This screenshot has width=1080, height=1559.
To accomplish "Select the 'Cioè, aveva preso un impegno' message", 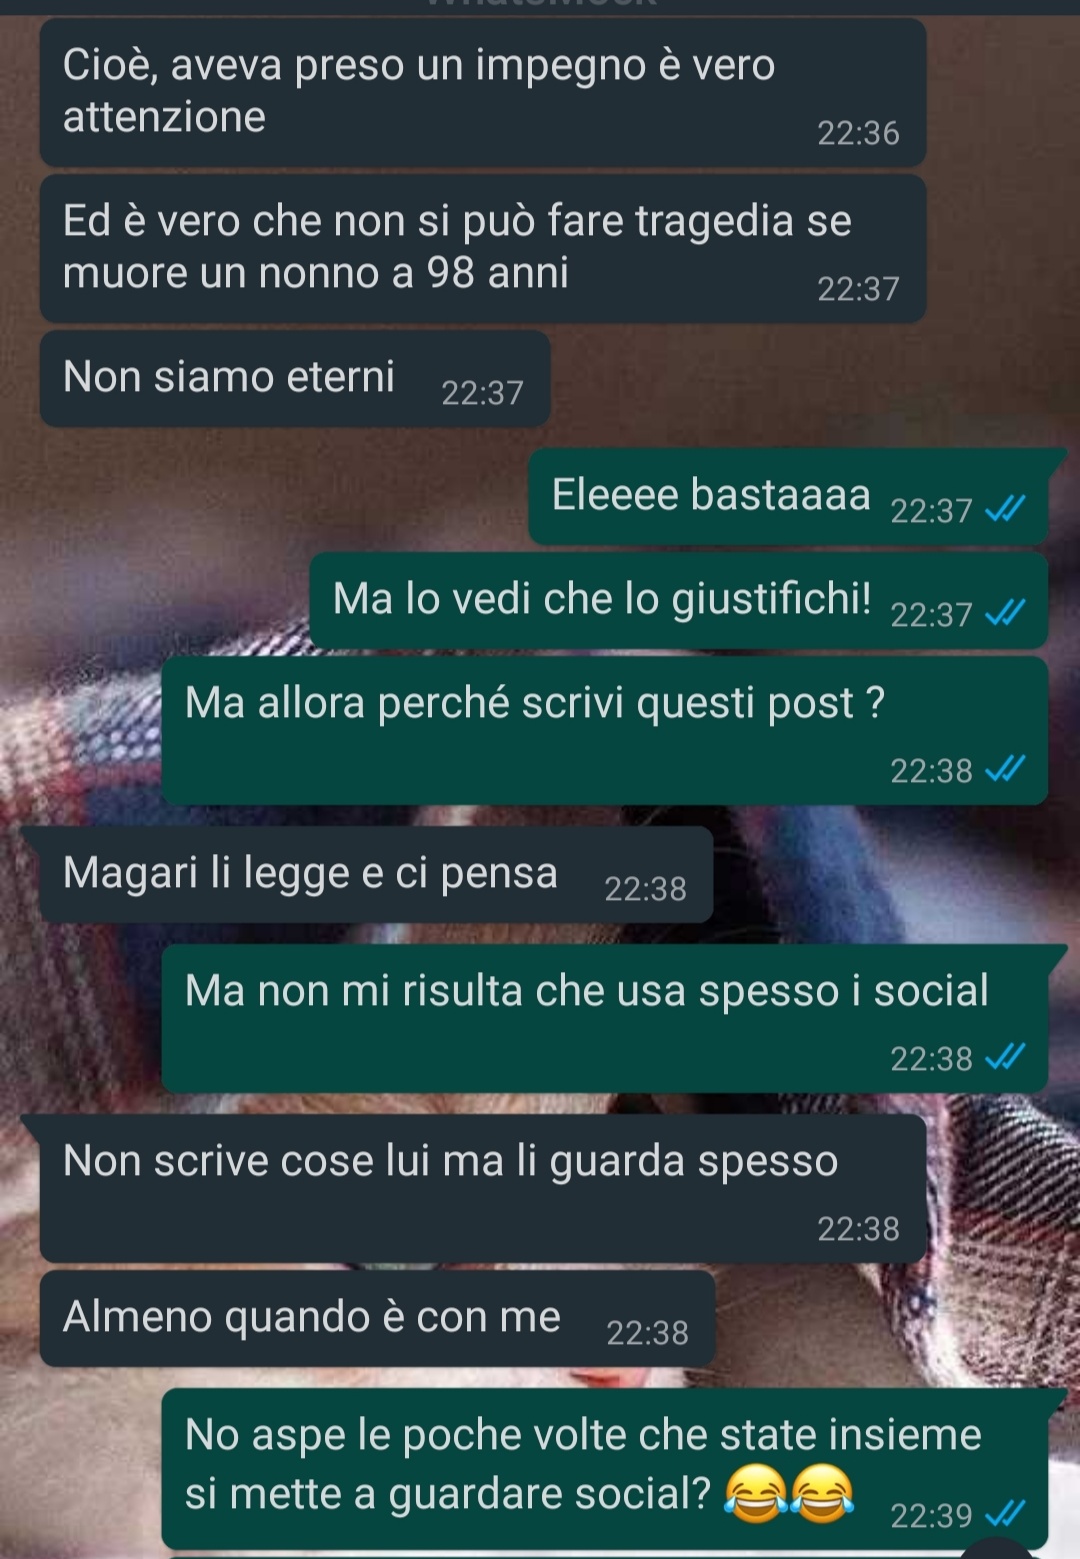I will pos(483,92).
